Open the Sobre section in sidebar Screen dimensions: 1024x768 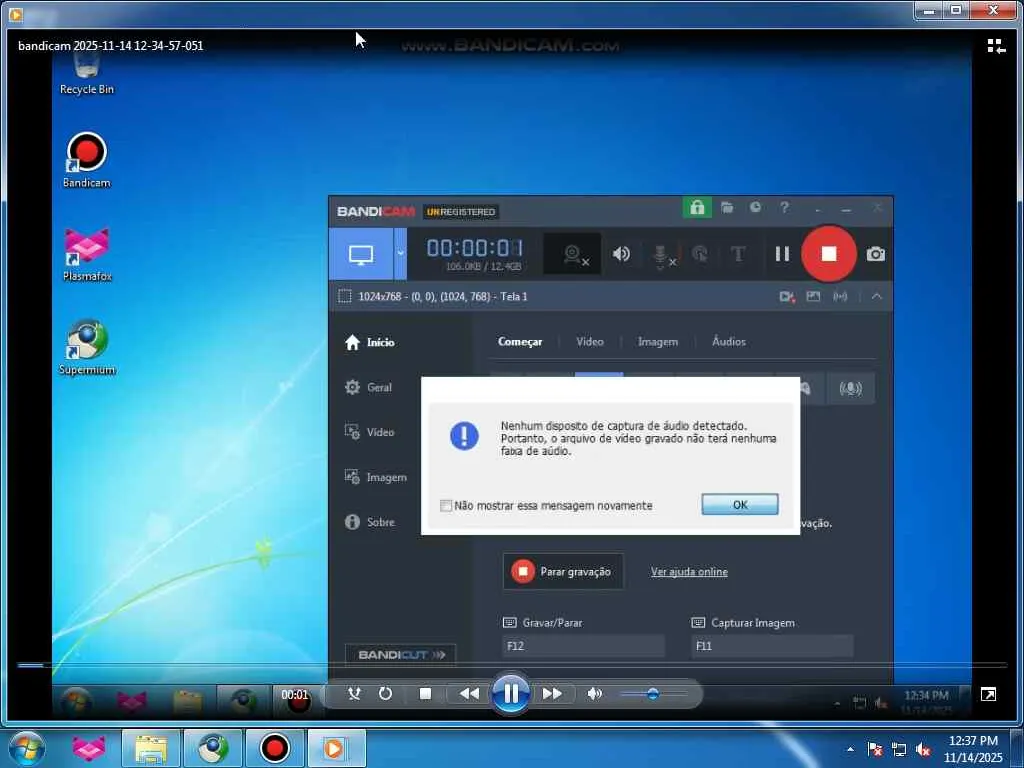point(370,522)
